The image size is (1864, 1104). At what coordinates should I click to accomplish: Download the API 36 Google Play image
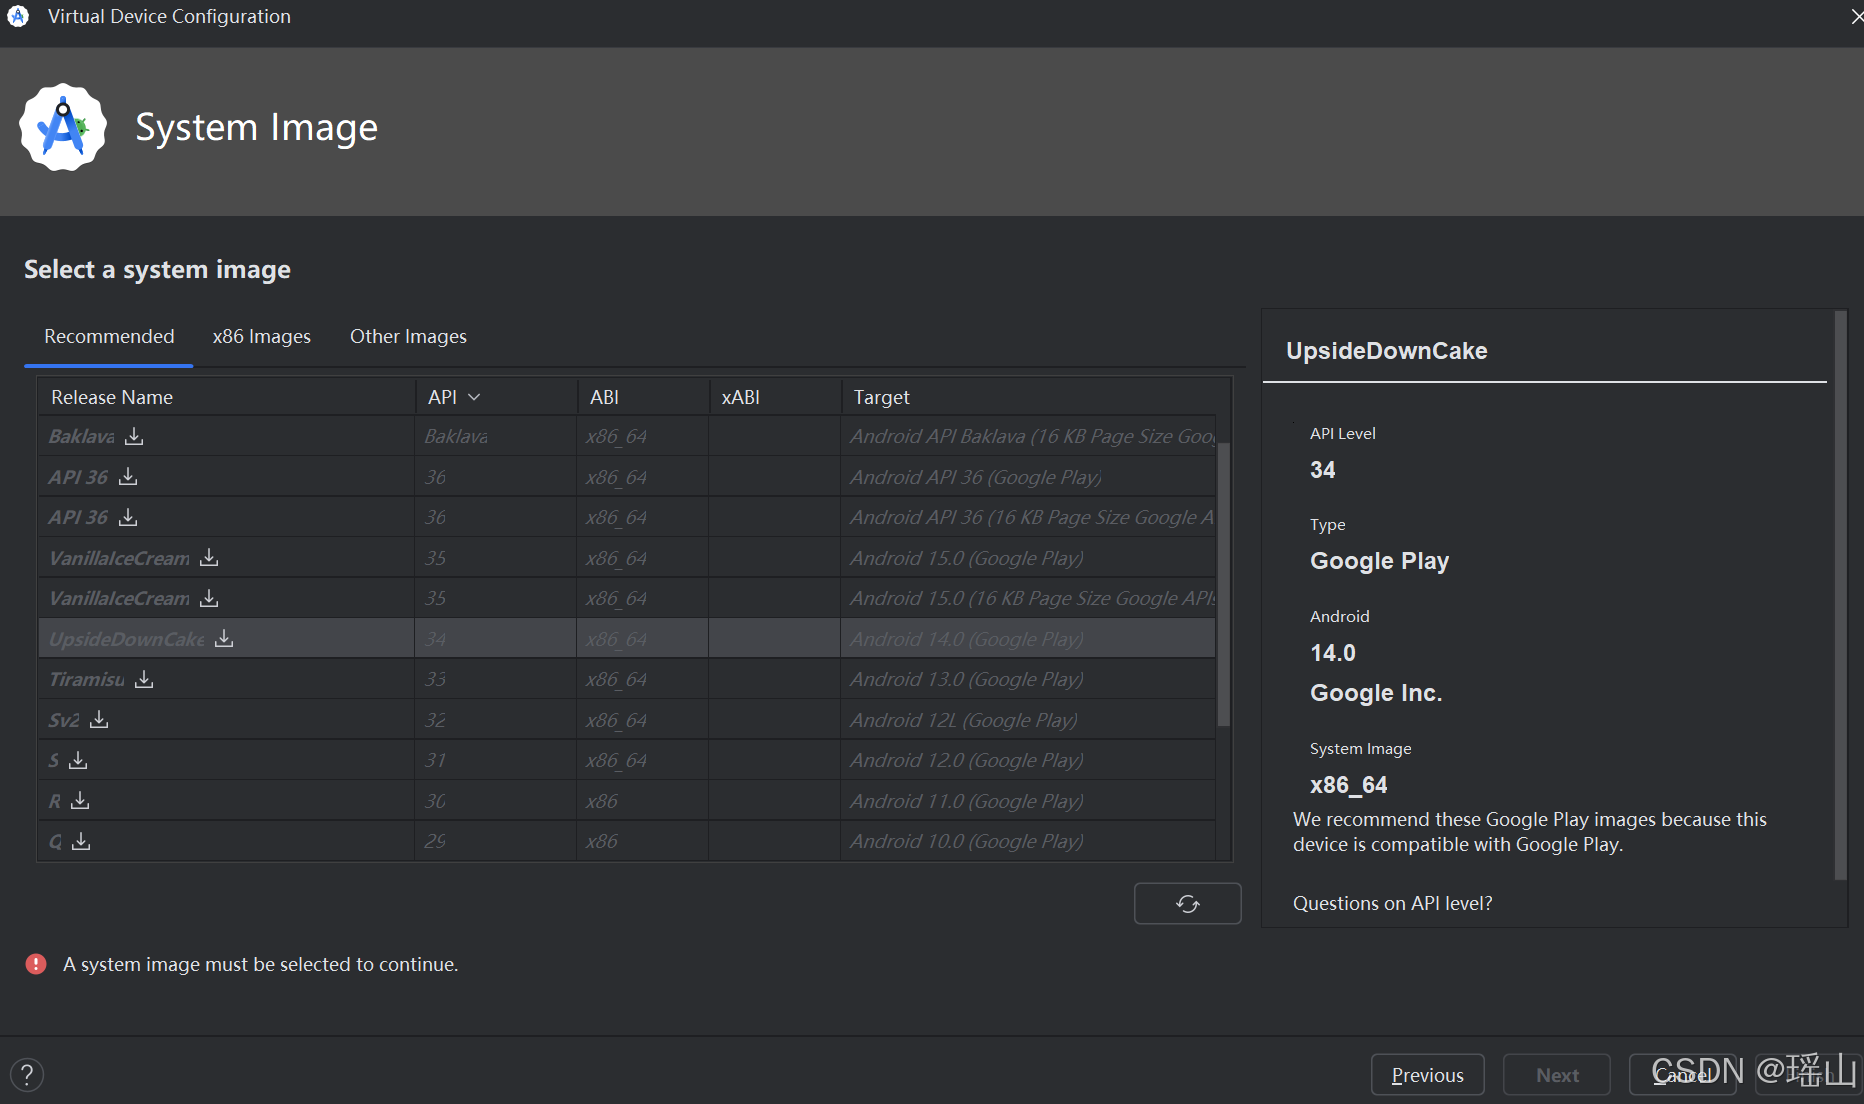128,477
